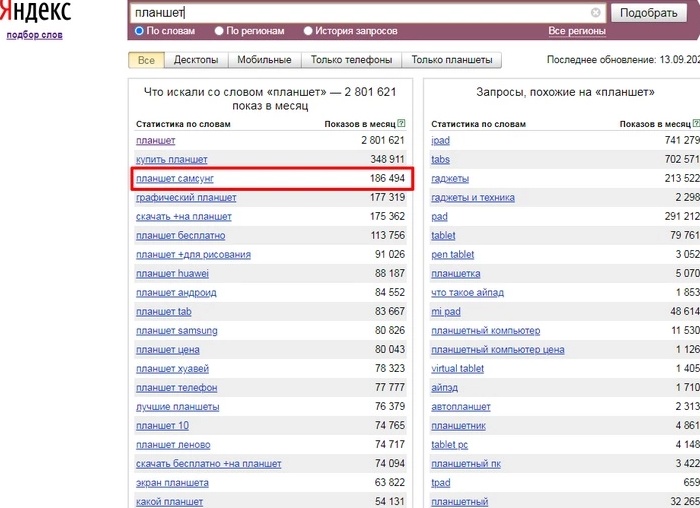Open the "планшет цена" link
Image resolution: width=700 pixels, height=508 pixels.
coord(167,350)
